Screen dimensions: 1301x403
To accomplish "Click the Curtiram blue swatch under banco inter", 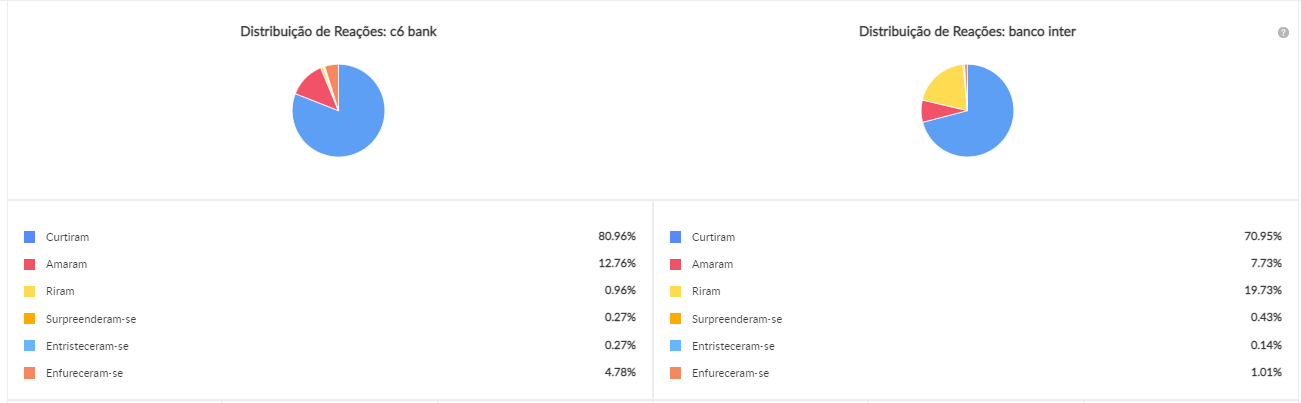I will [675, 237].
